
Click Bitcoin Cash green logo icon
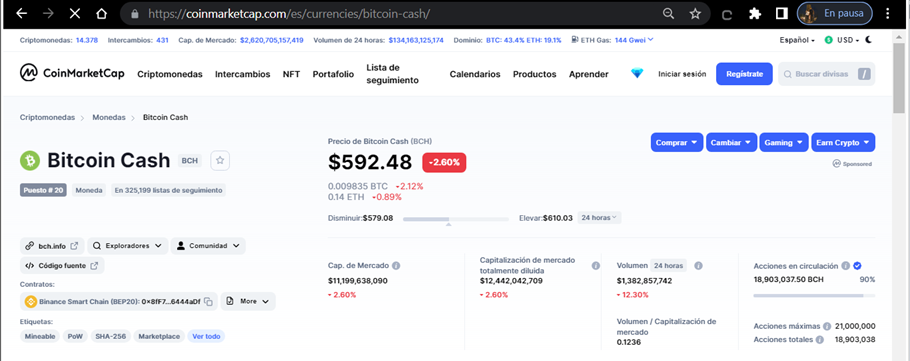pyautogui.click(x=30, y=161)
